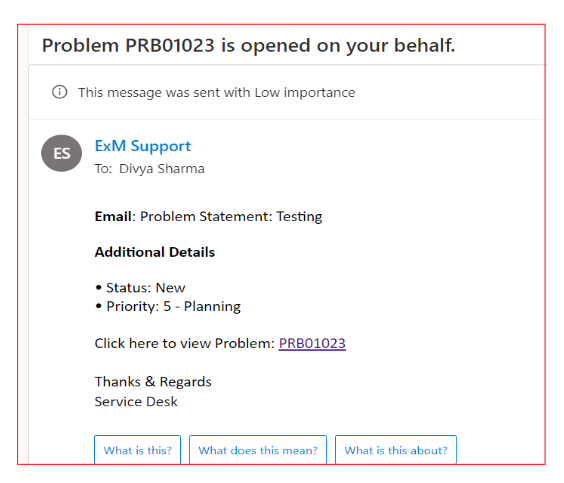Click the low importance message banner text
This screenshot has width=564, height=483.
pyautogui.click(x=217, y=92)
